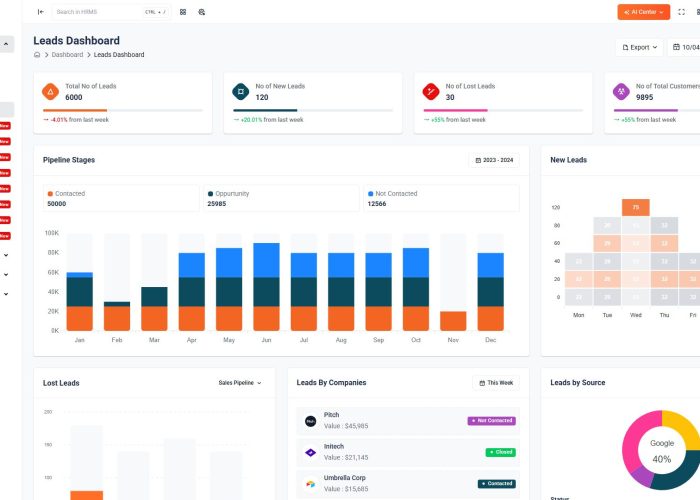Click the 6000 total leads value
The width and height of the screenshot is (700, 500).
coord(74,97)
